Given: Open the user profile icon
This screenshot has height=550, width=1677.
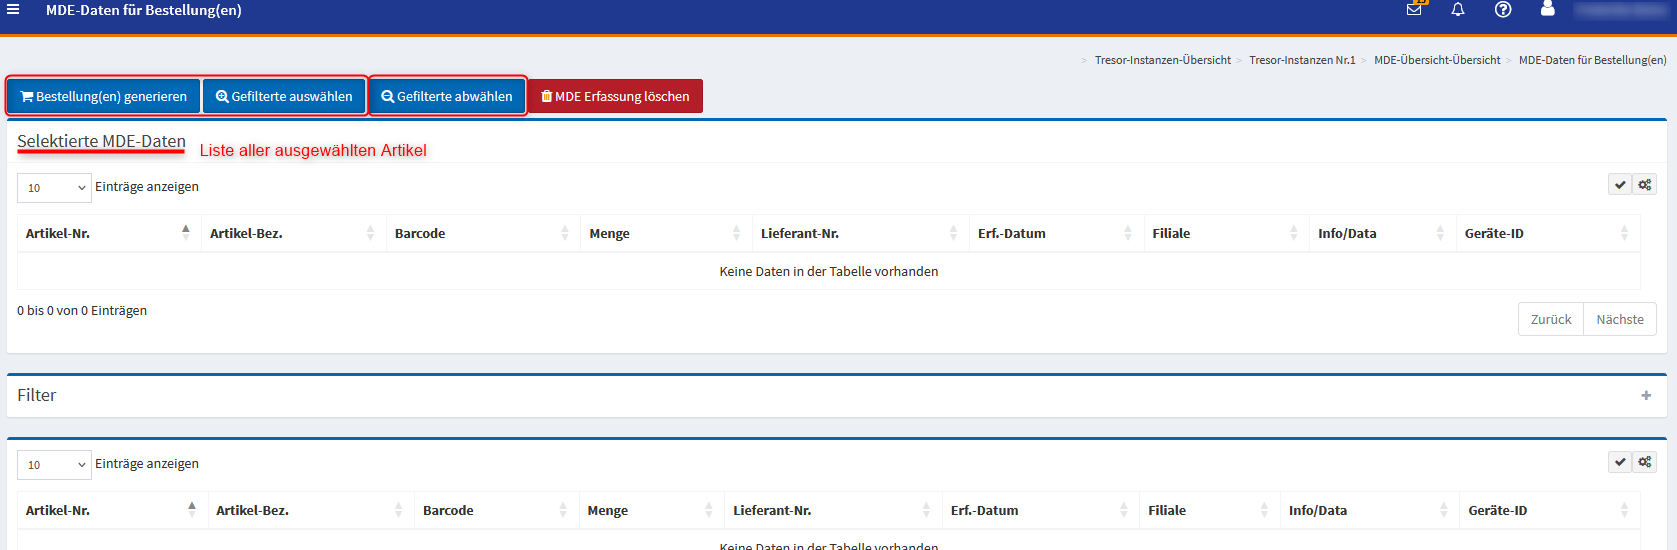Looking at the screenshot, I should [x=1547, y=9].
